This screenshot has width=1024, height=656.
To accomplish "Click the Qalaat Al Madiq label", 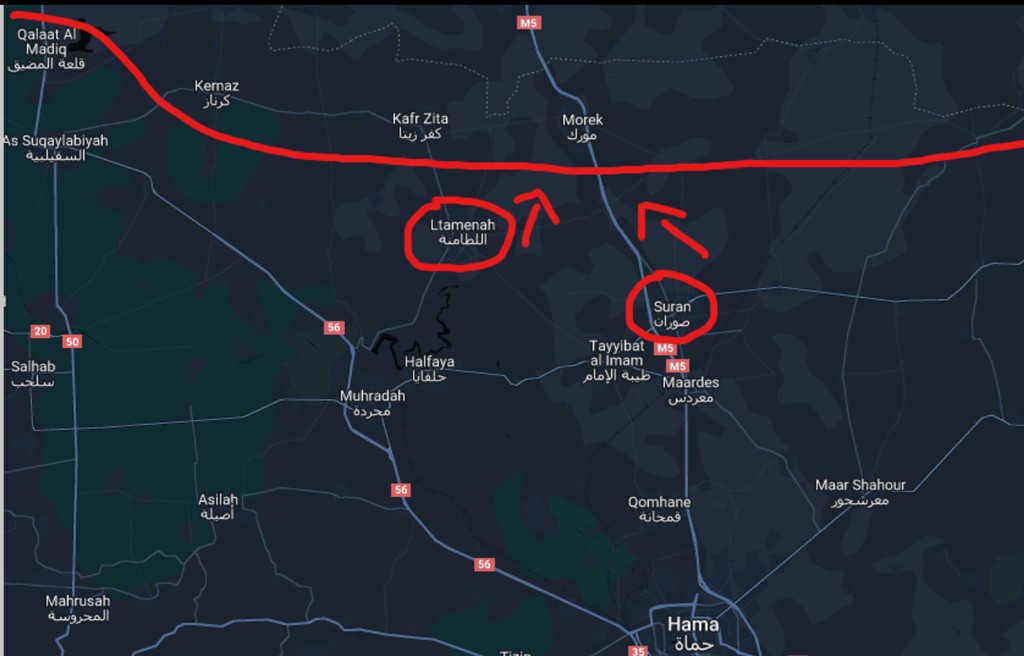I will pos(46,49).
